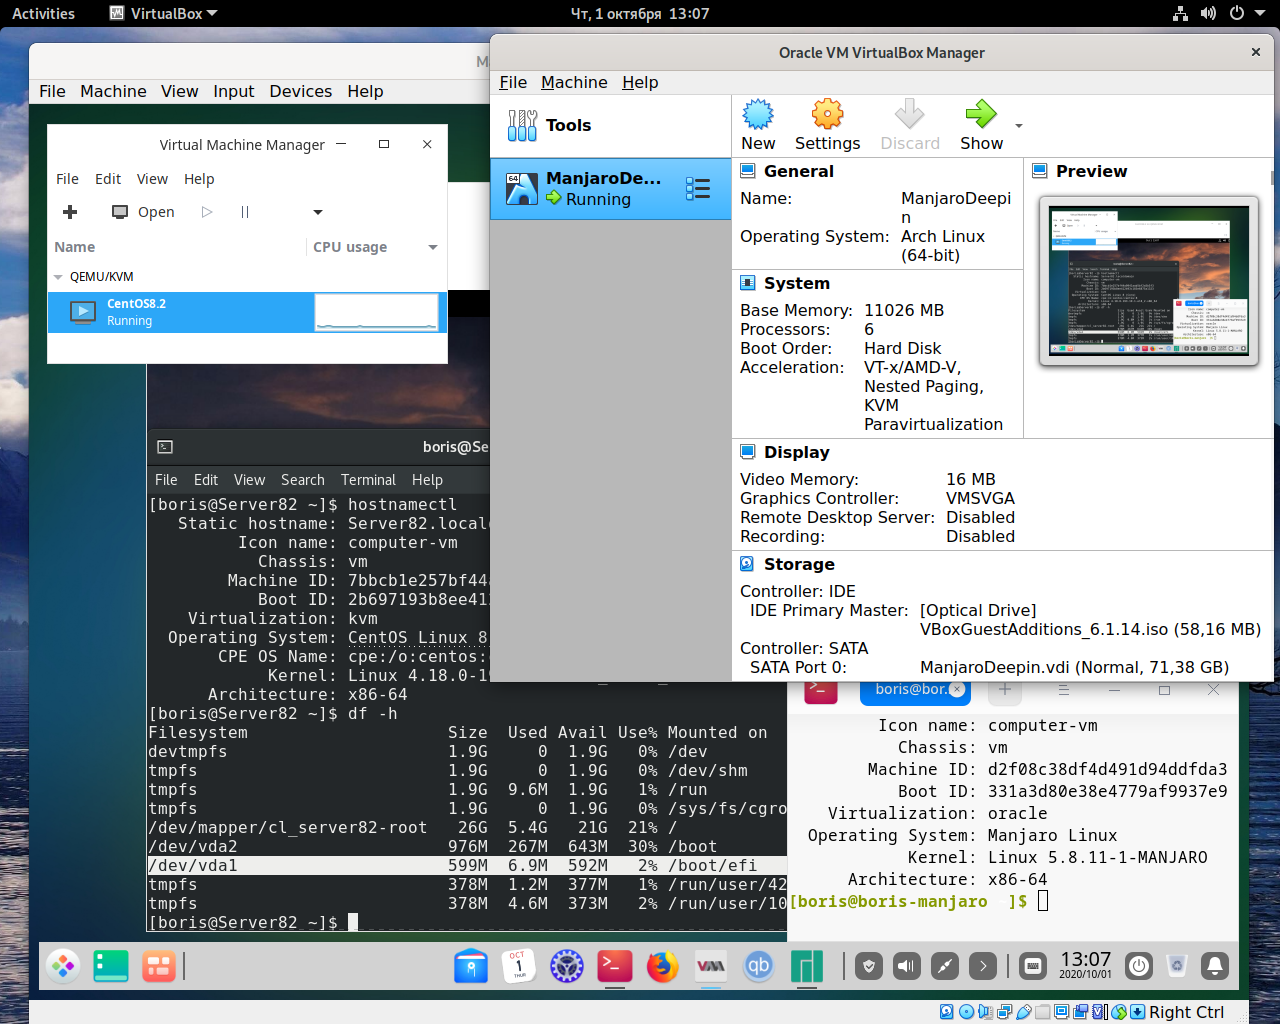Image resolution: width=1280 pixels, height=1024 pixels.
Task: Close the boris@bor terminal tab
Action: click(957, 689)
